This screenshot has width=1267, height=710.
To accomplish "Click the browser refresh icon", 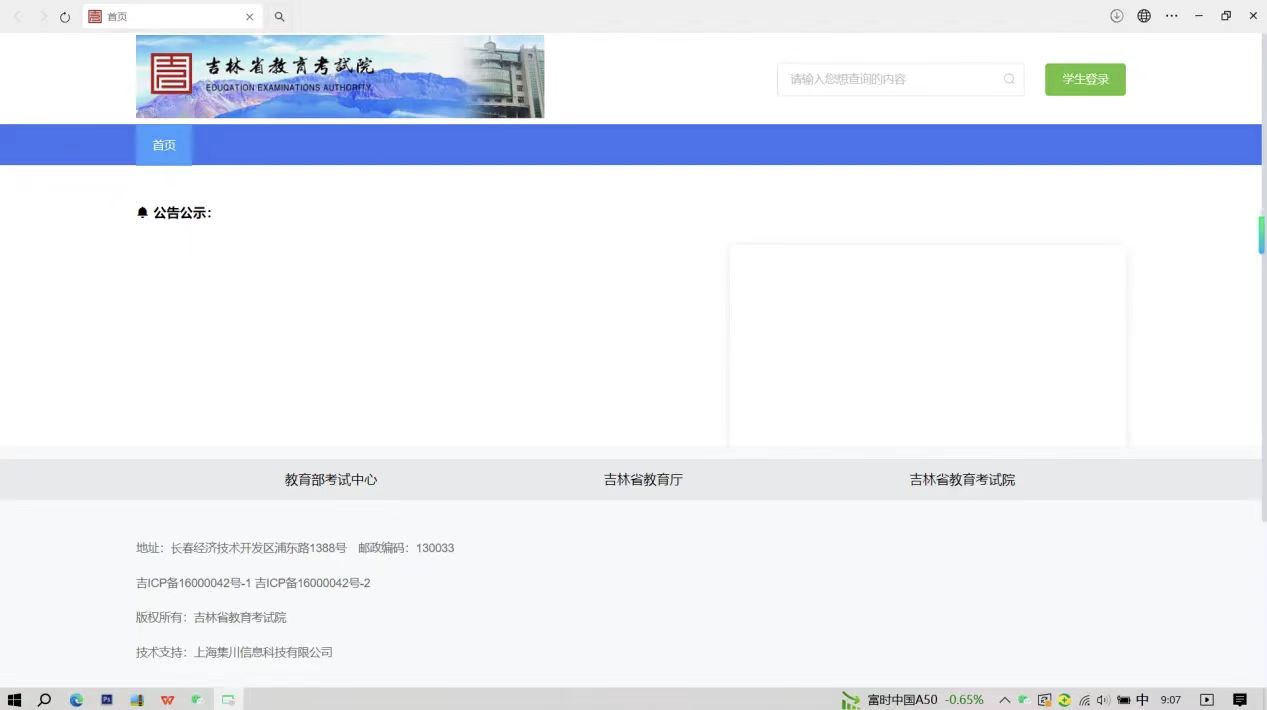I will click(65, 17).
